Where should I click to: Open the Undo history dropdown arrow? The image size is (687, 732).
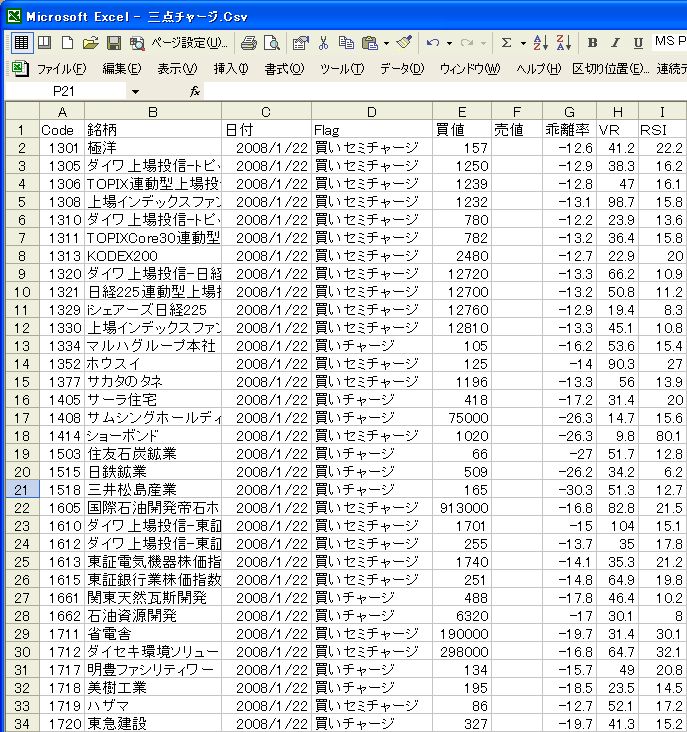click(450, 43)
